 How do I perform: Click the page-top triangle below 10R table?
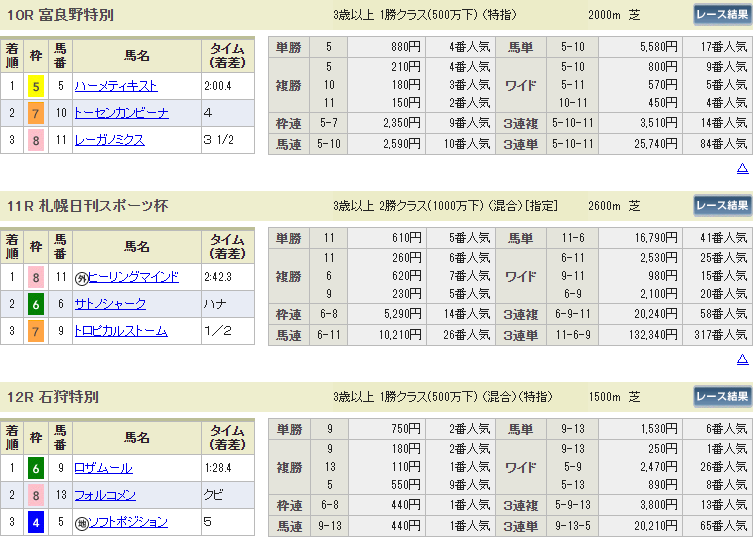pos(742,168)
